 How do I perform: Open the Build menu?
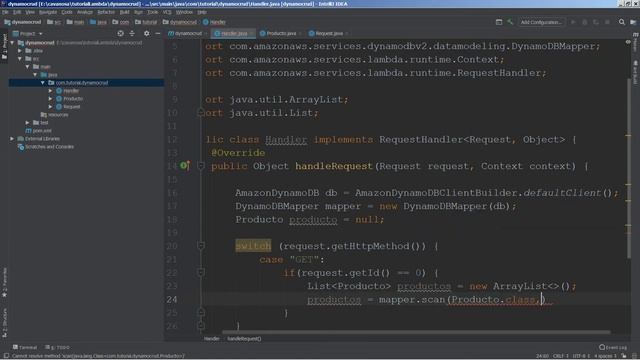124,12
